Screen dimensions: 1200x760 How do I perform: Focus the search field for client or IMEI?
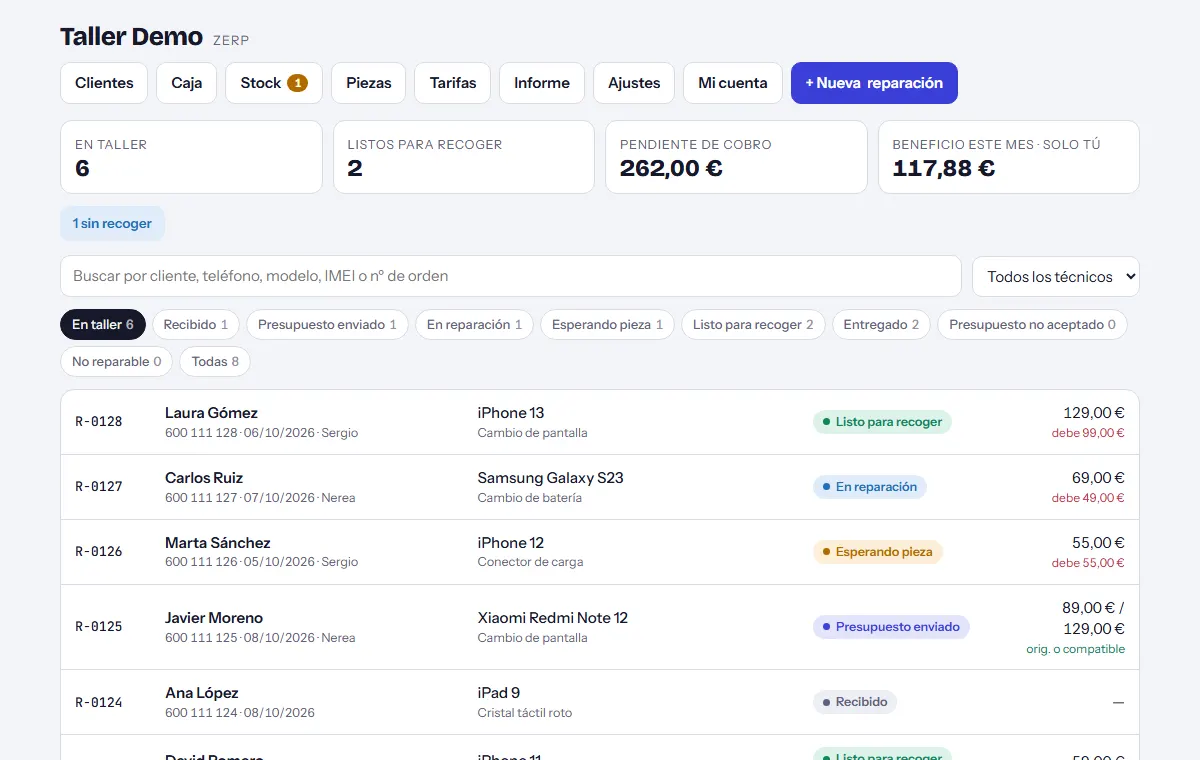tap(511, 276)
